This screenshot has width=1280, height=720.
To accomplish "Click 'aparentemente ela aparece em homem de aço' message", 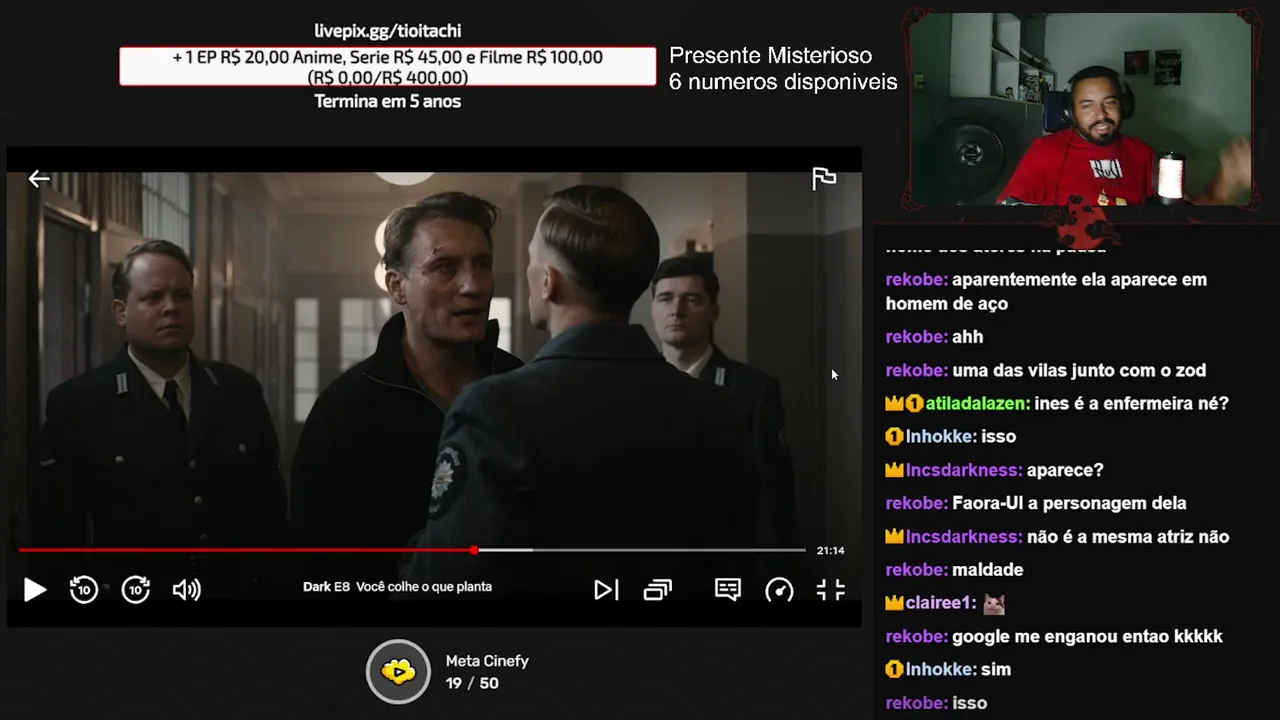I will 1046,291.
